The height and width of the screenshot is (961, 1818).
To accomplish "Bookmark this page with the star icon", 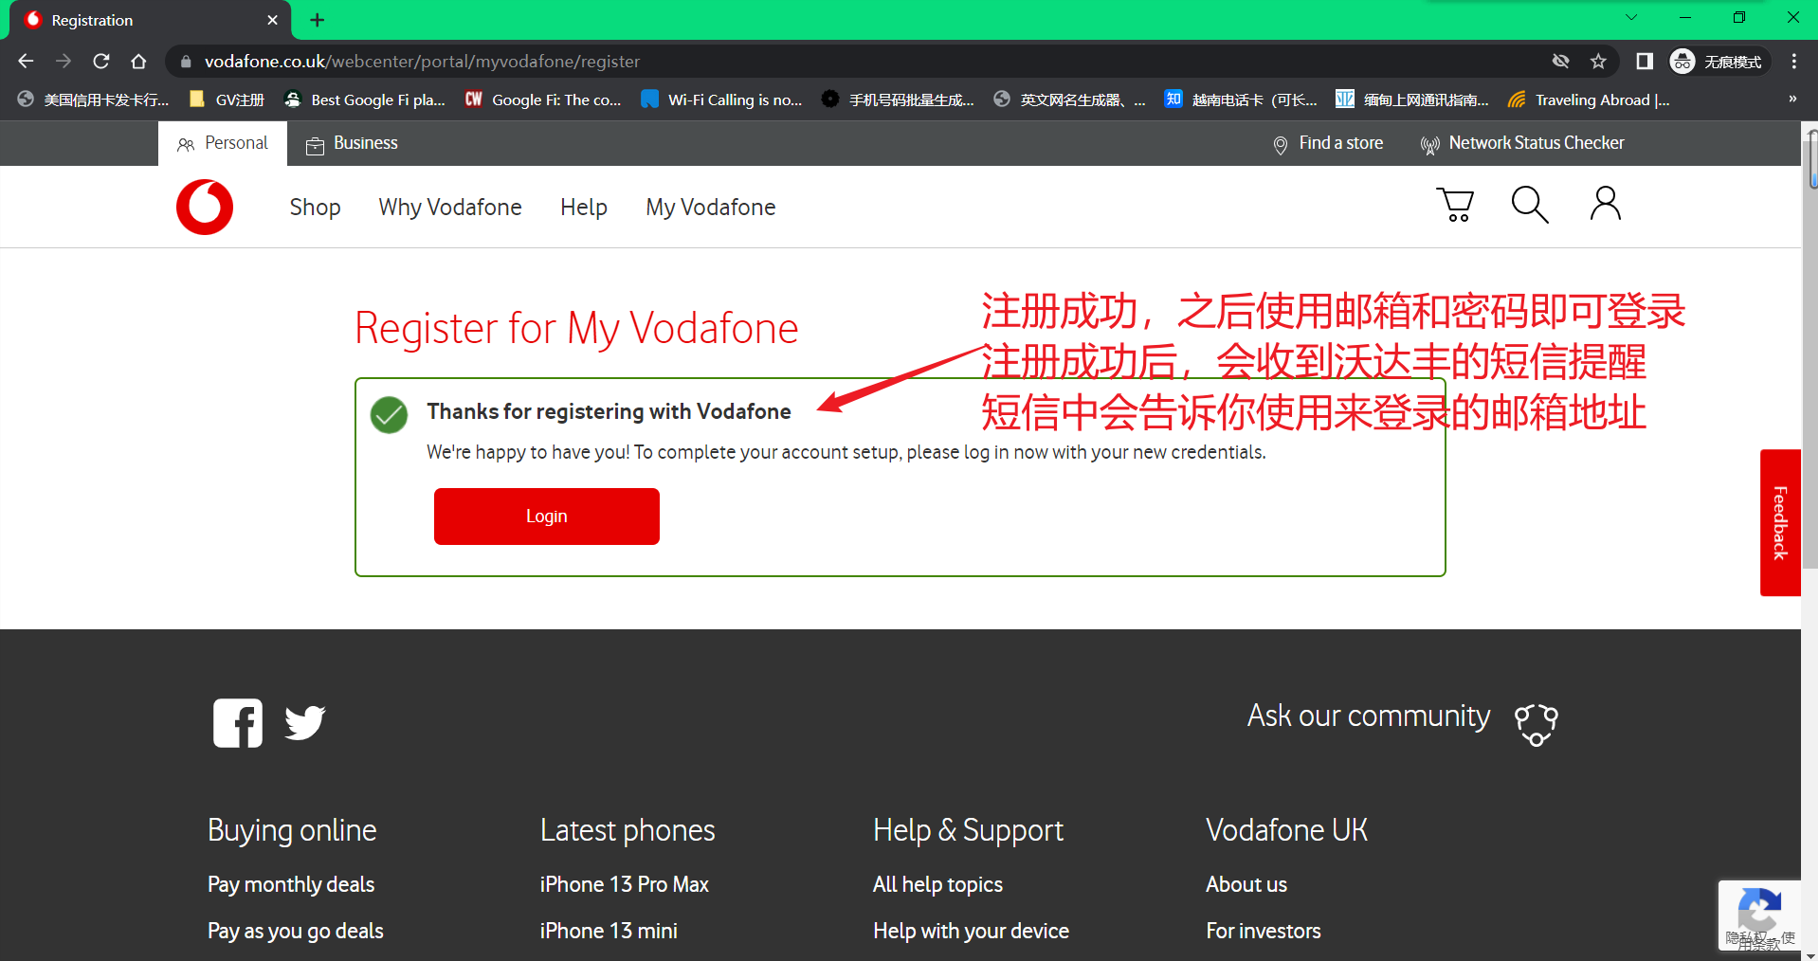I will [x=1598, y=61].
